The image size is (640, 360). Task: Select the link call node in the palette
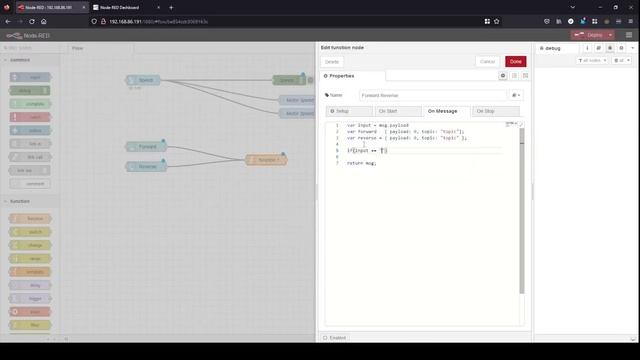(30, 157)
